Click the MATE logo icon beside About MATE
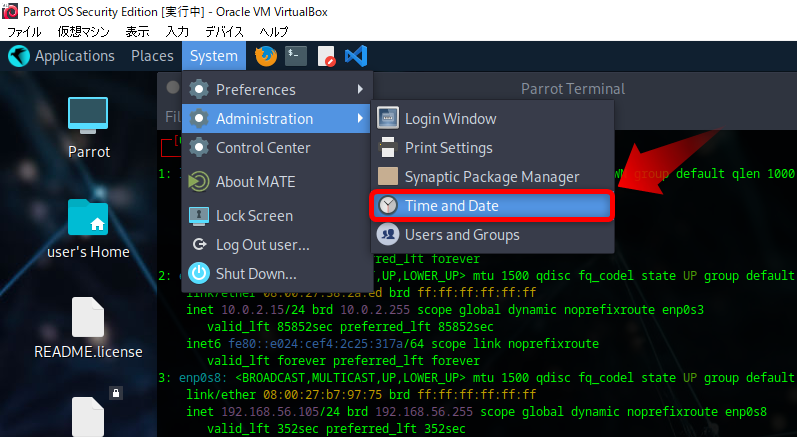This screenshot has width=797, height=437. 199,181
